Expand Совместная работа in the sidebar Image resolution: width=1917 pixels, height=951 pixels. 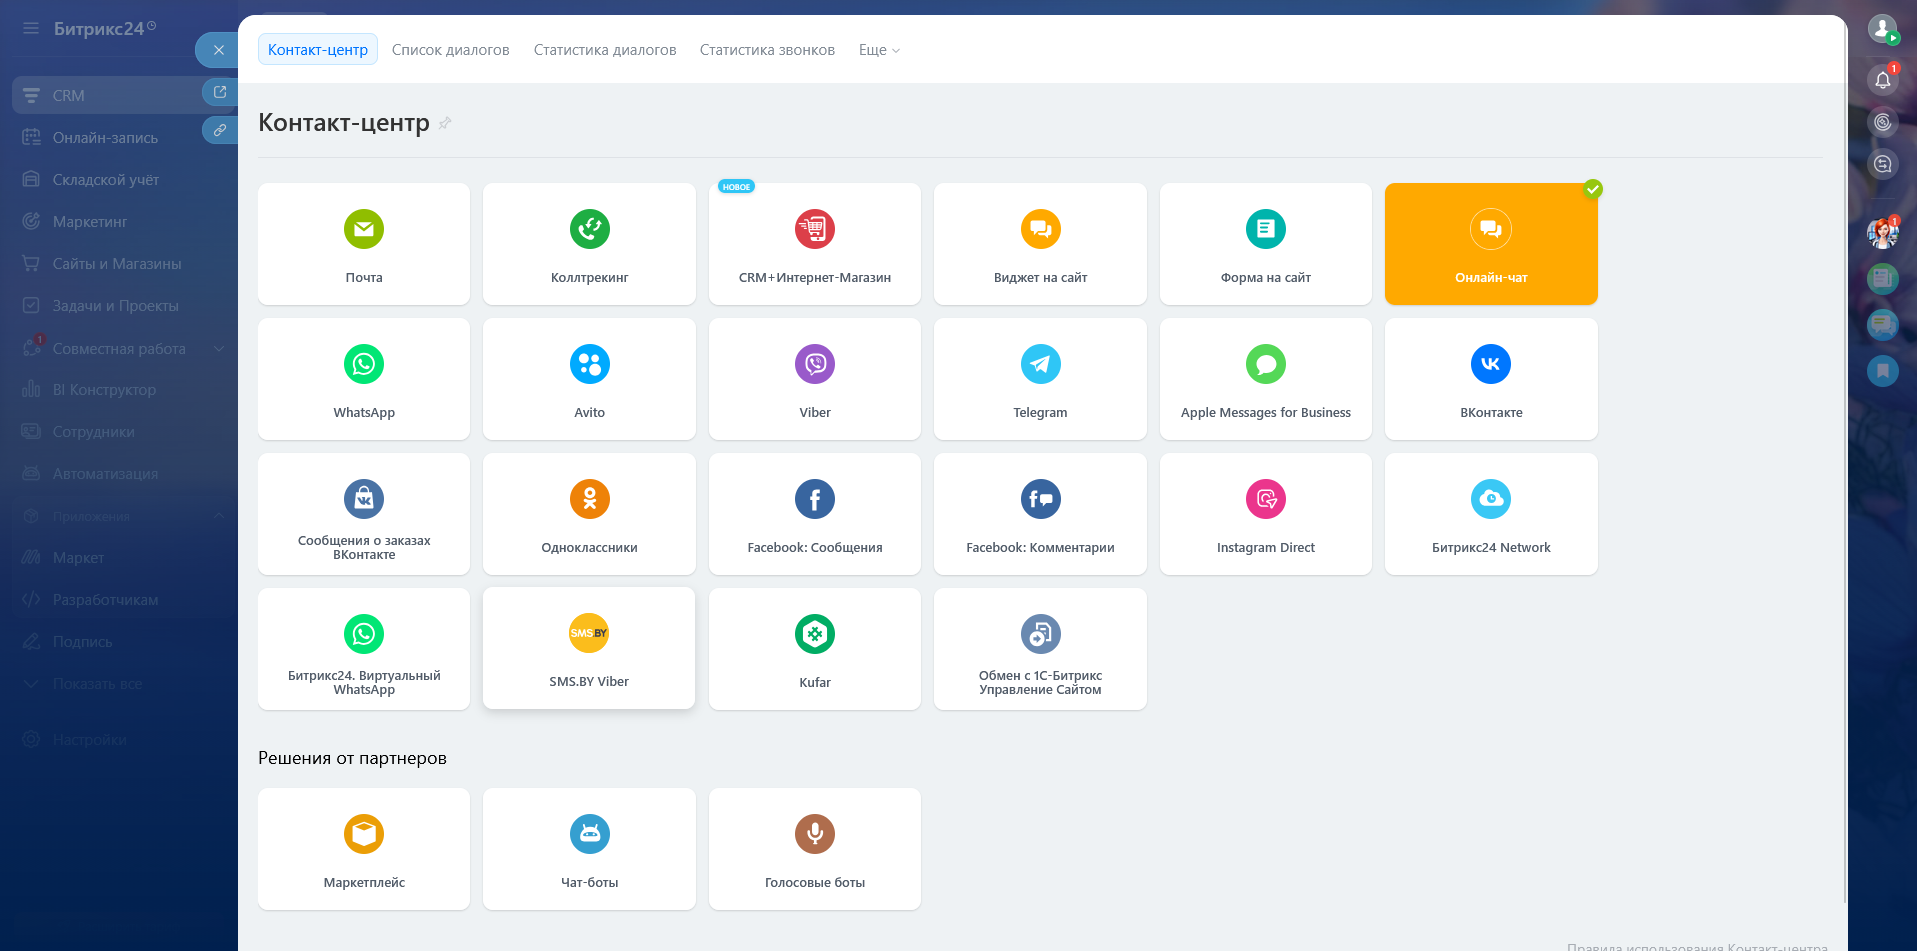(219, 349)
